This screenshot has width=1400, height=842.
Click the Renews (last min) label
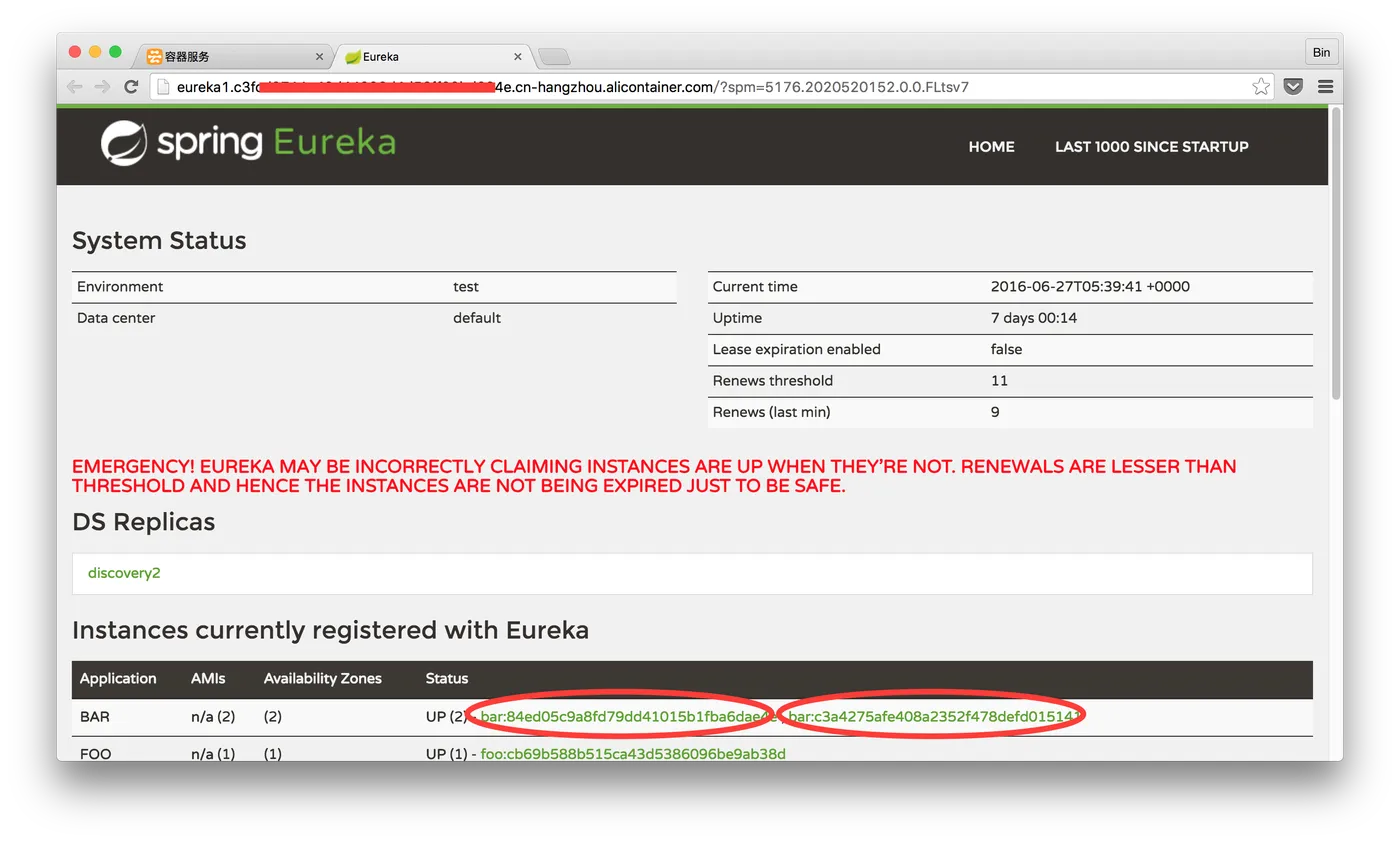click(x=772, y=412)
